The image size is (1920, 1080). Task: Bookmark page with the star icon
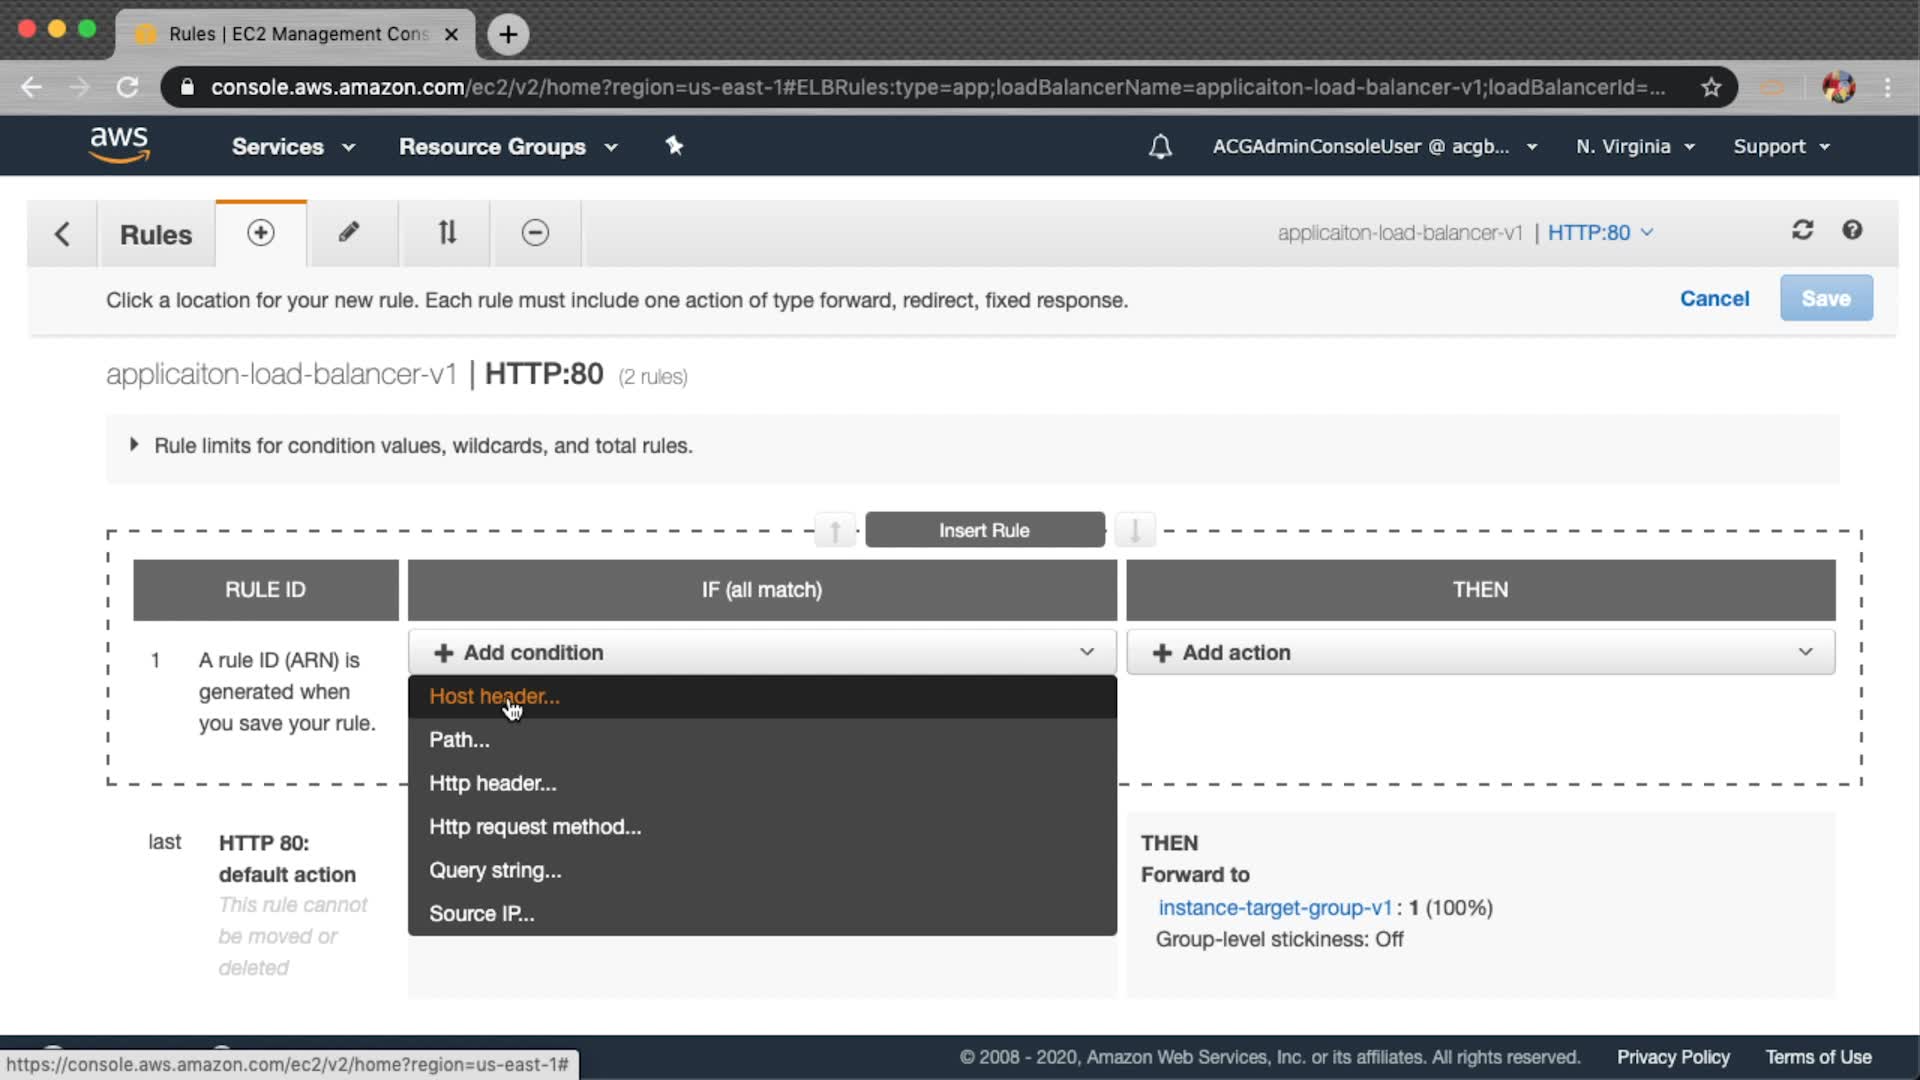(x=1711, y=88)
